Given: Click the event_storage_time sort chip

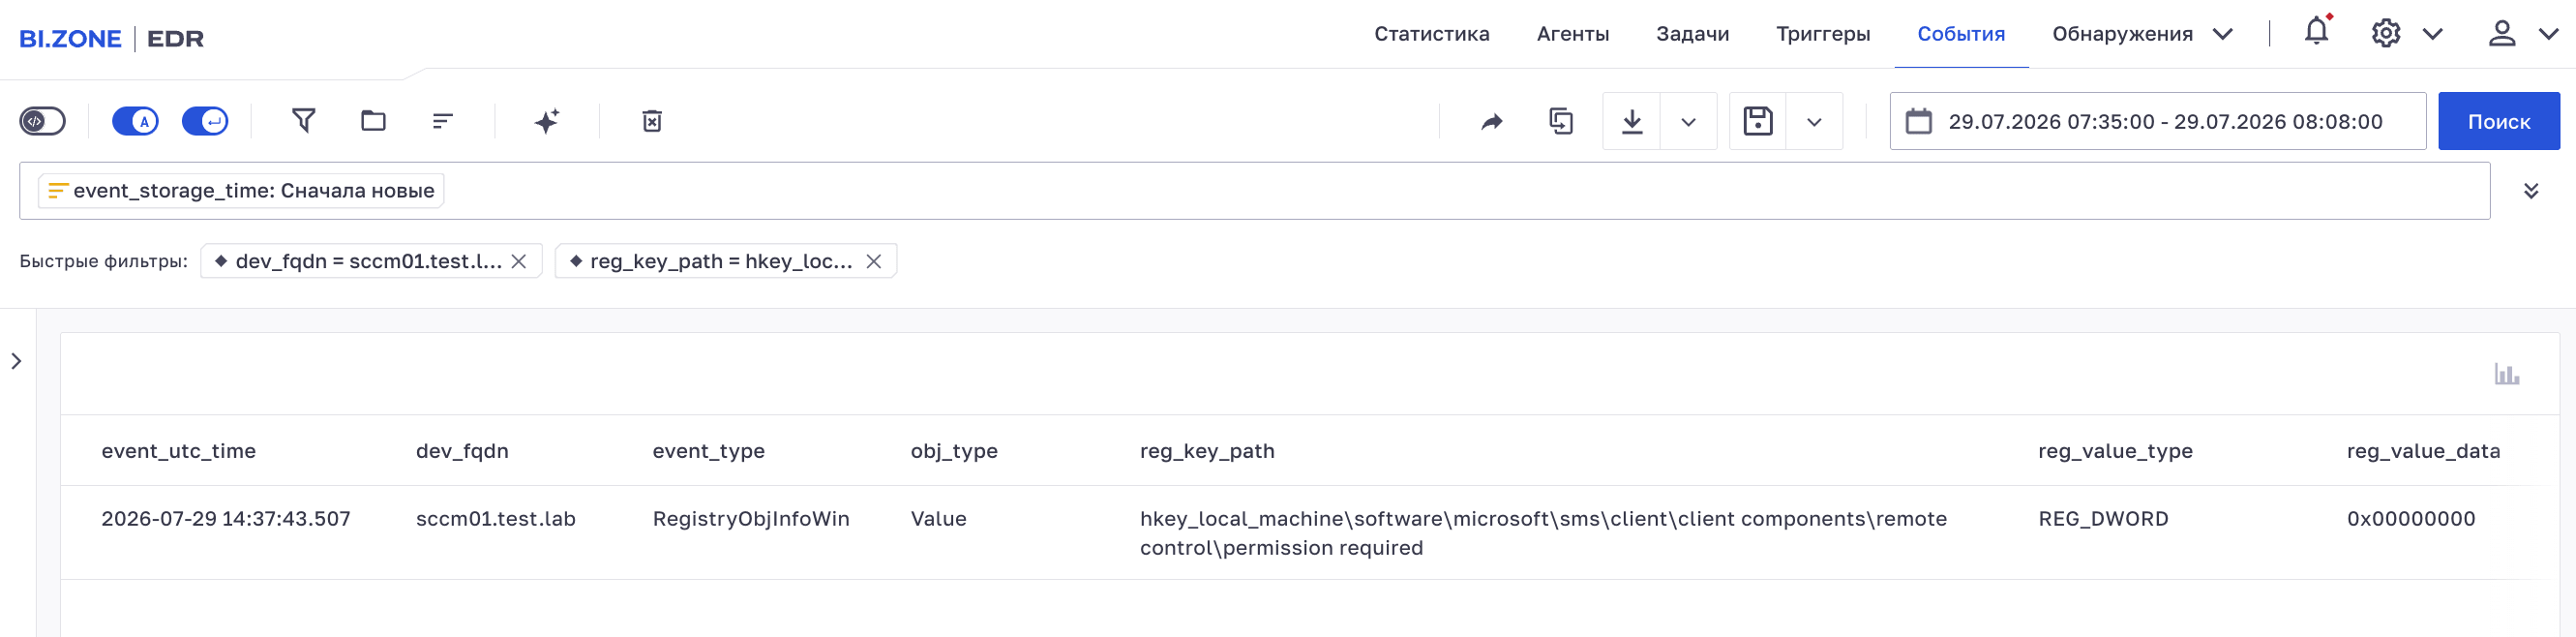Looking at the screenshot, I should click(x=241, y=190).
